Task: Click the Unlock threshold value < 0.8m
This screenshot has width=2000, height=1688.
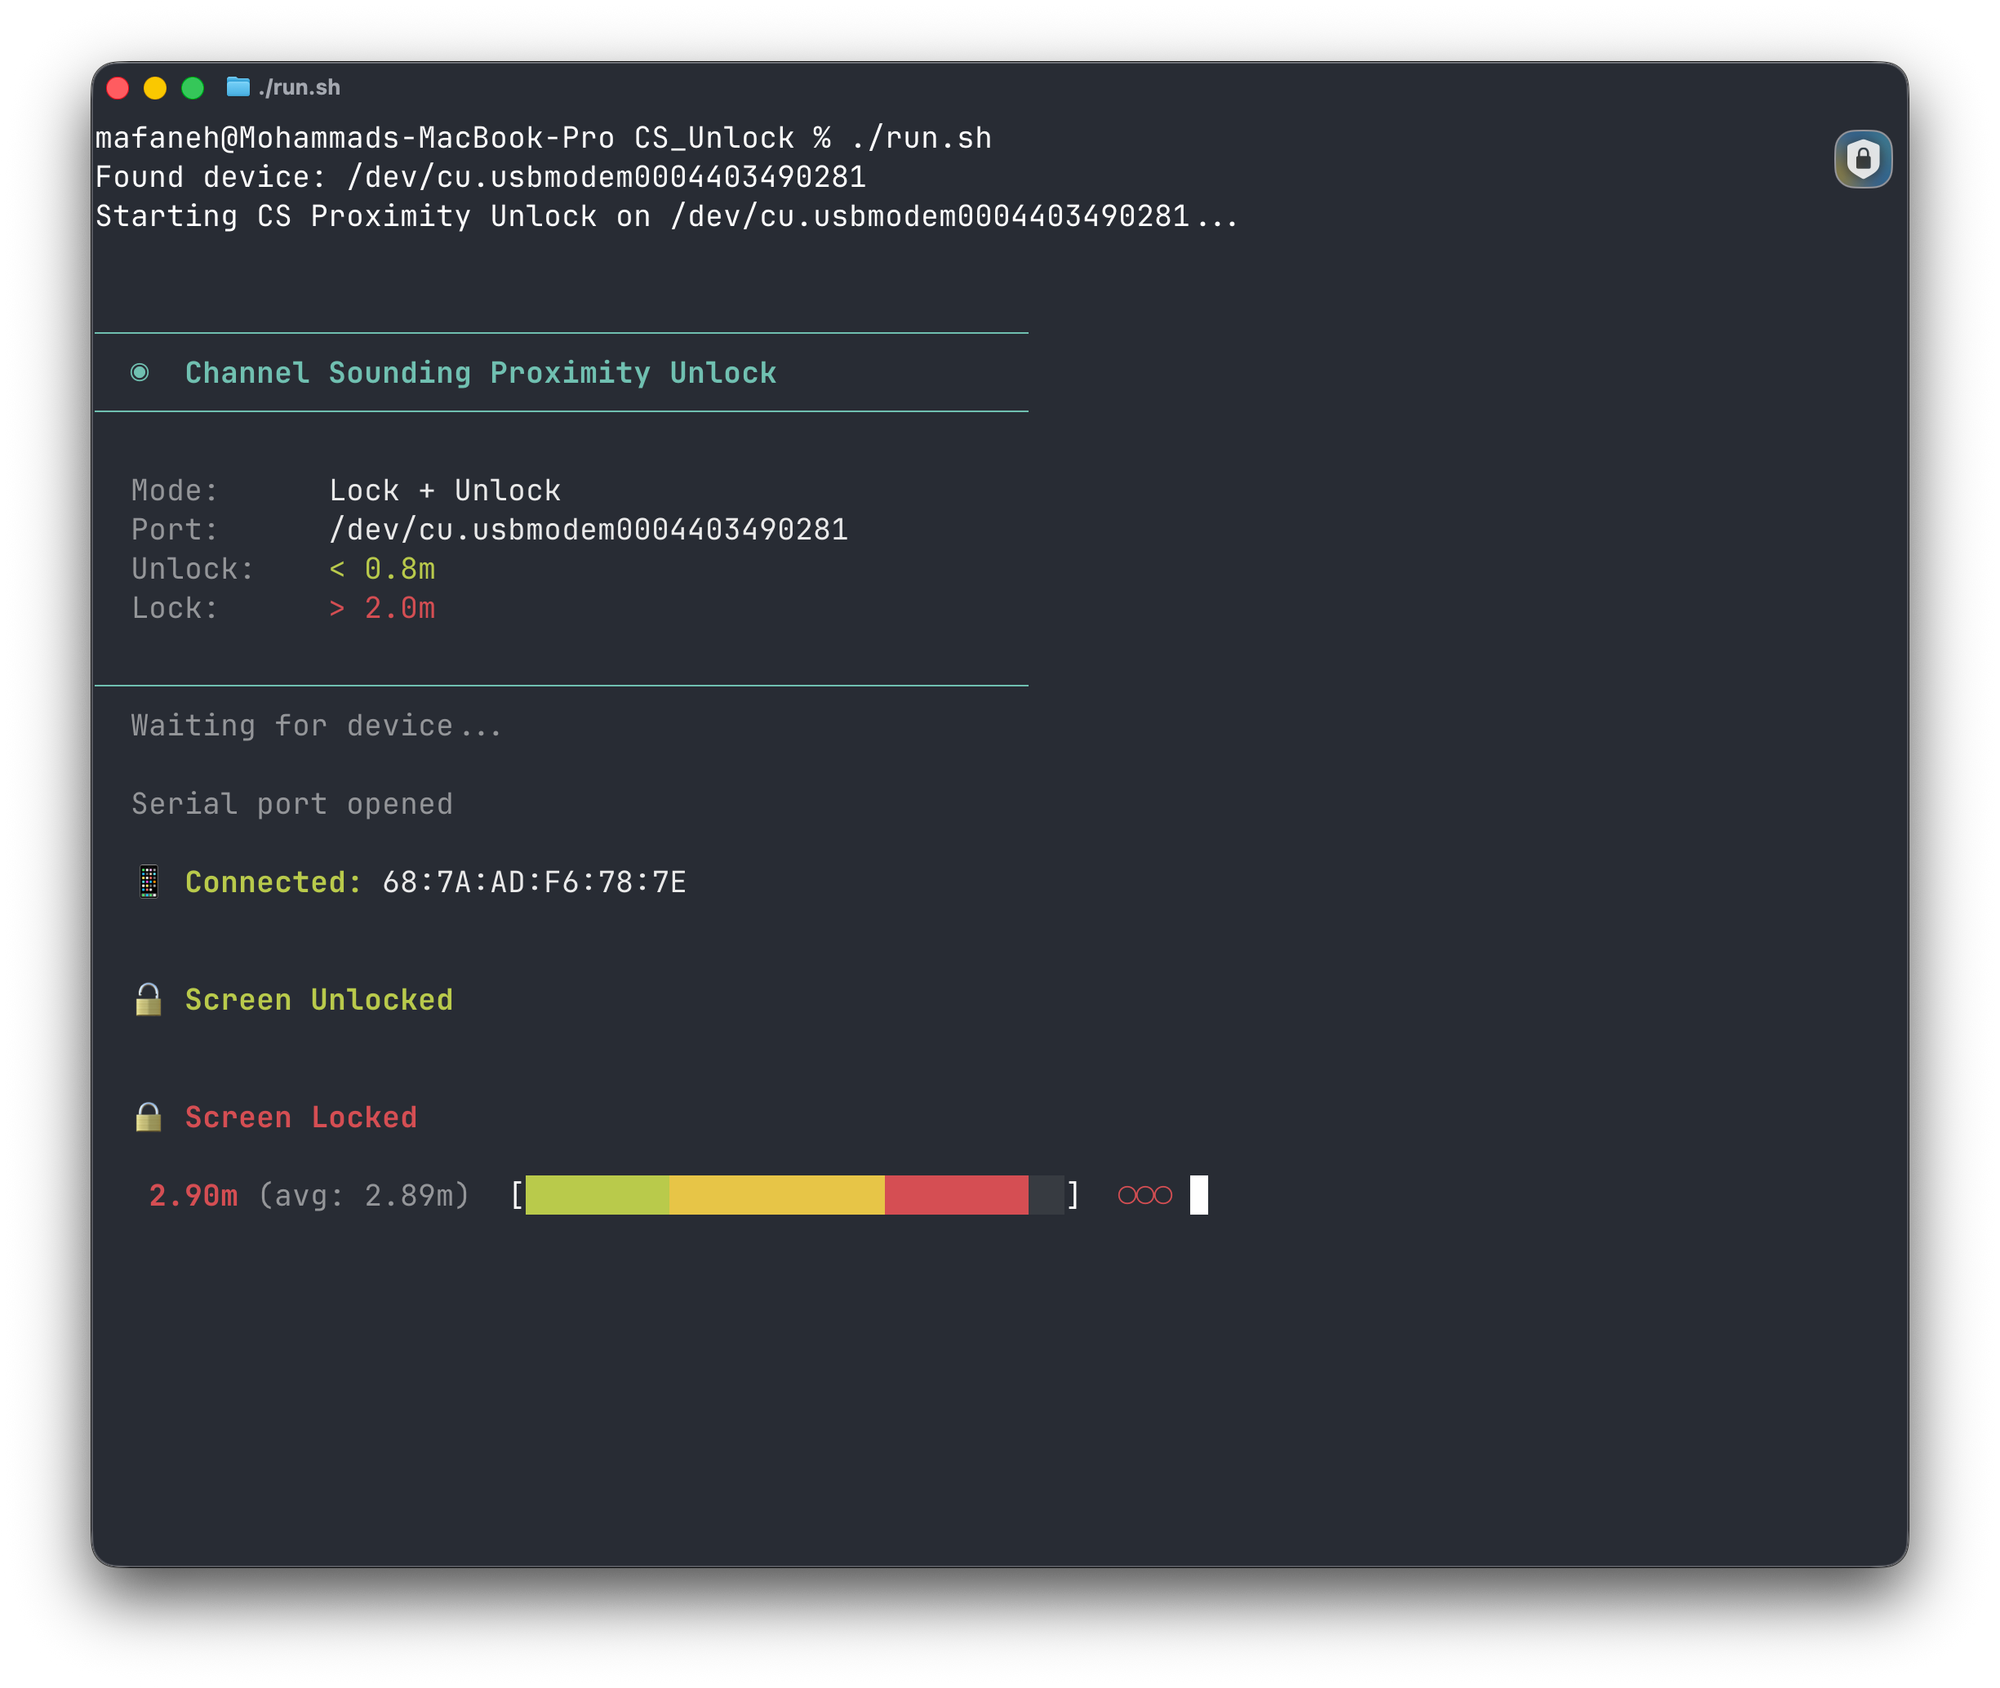Action: pos(382,569)
